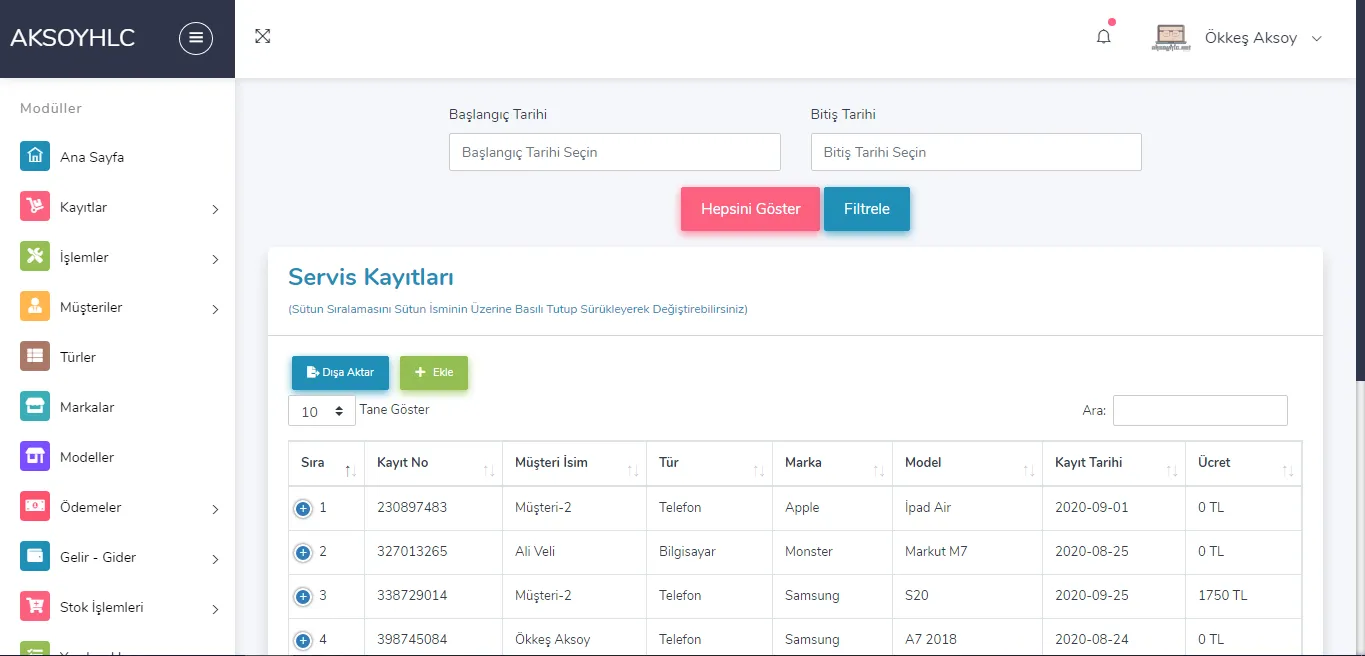Sort by the Kayıt No column arrows
This screenshot has height=656, width=1365.
tap(489, 470)
